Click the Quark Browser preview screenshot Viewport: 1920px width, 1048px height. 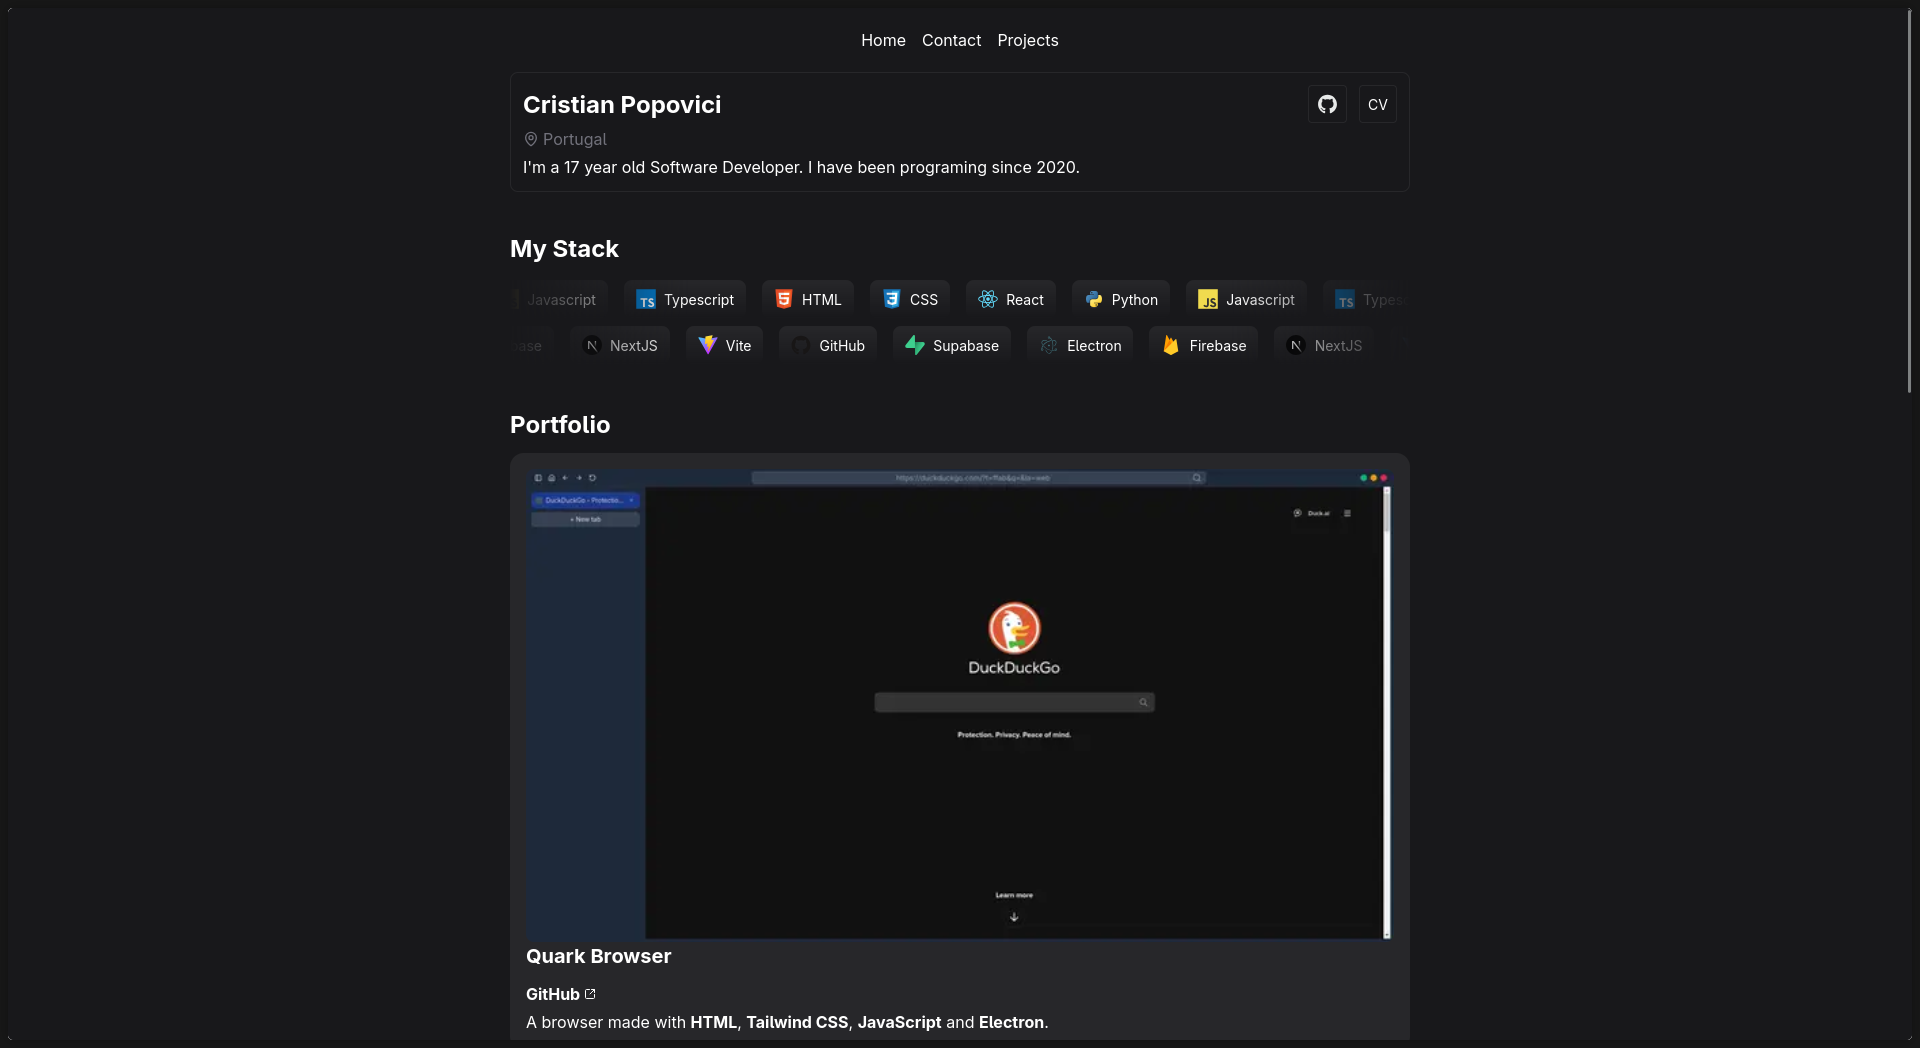click(958, 705)
